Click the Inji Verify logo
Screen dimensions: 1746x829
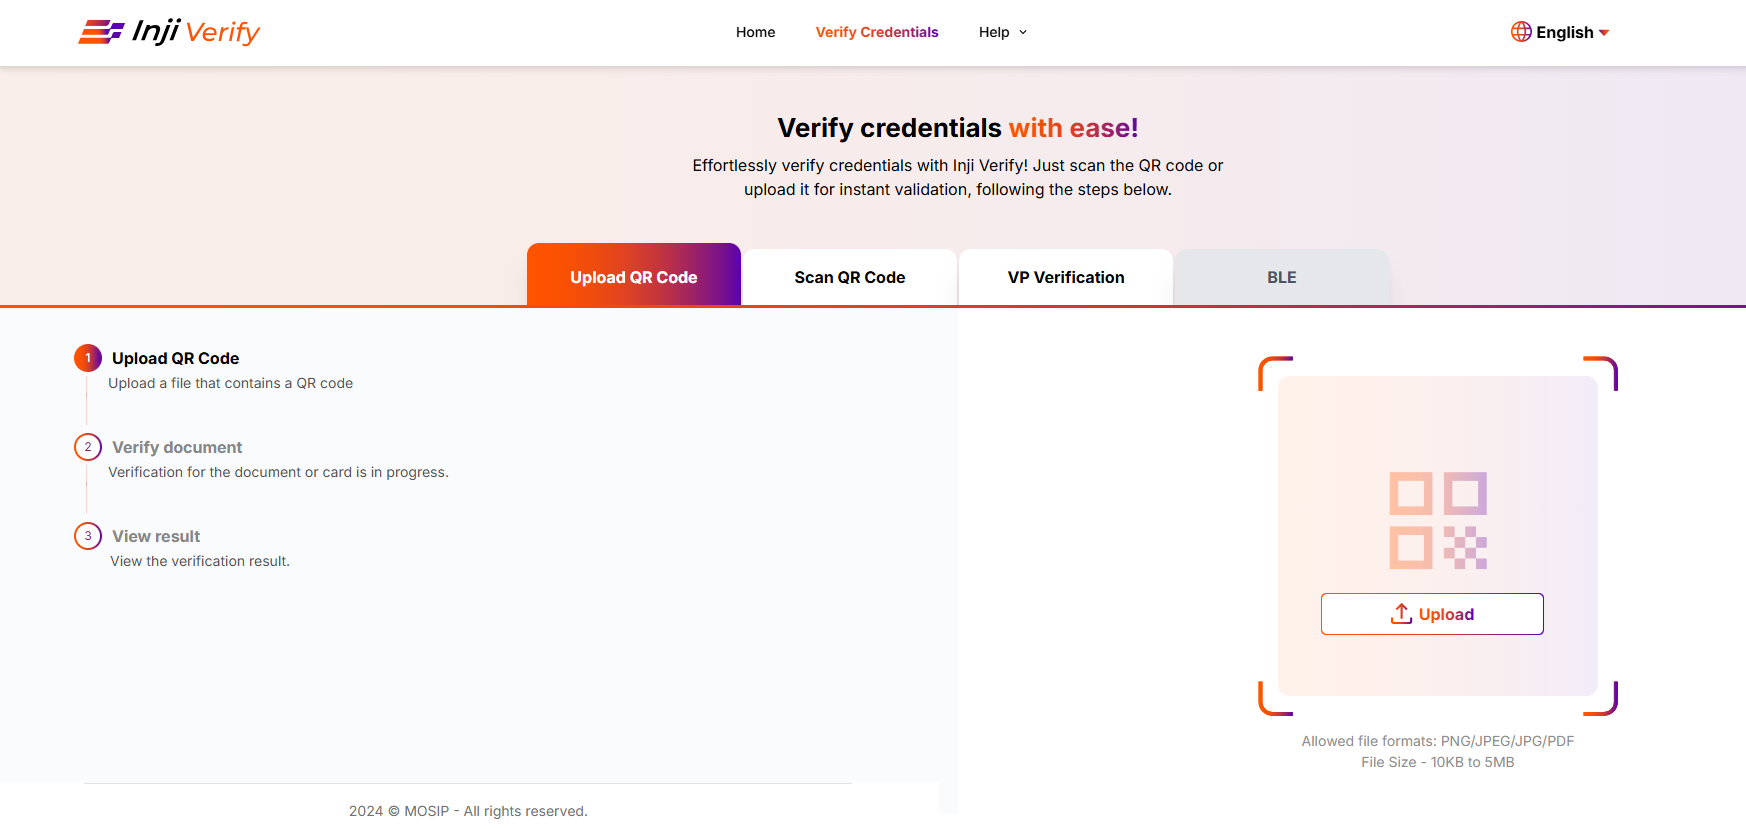pyautogui.click(x=169, y=32)
